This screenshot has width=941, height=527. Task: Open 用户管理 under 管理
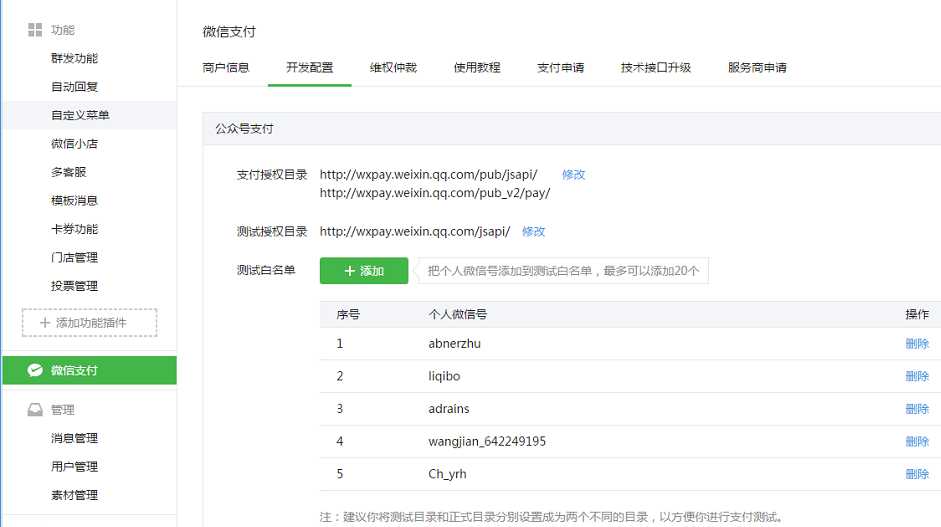[x=74, y=466]
